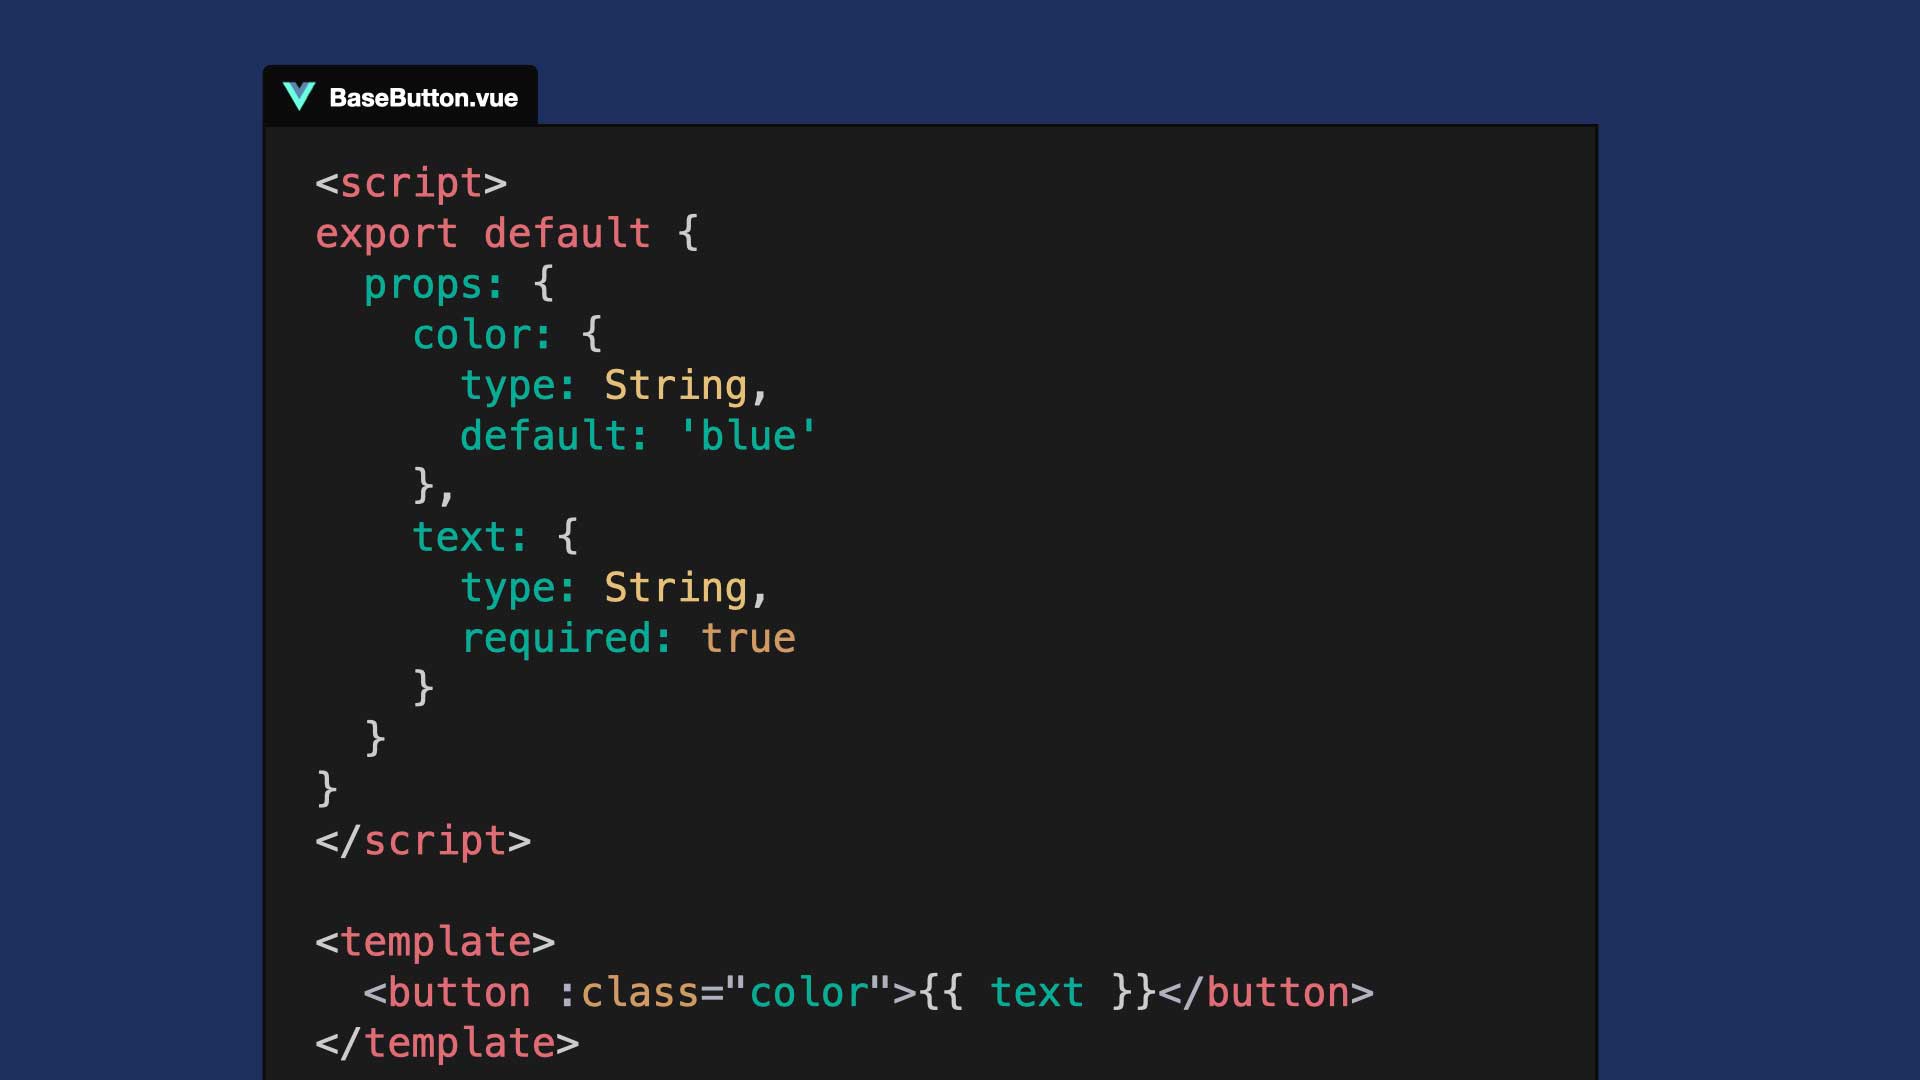Click the 'required: true' line

[628, 638]
